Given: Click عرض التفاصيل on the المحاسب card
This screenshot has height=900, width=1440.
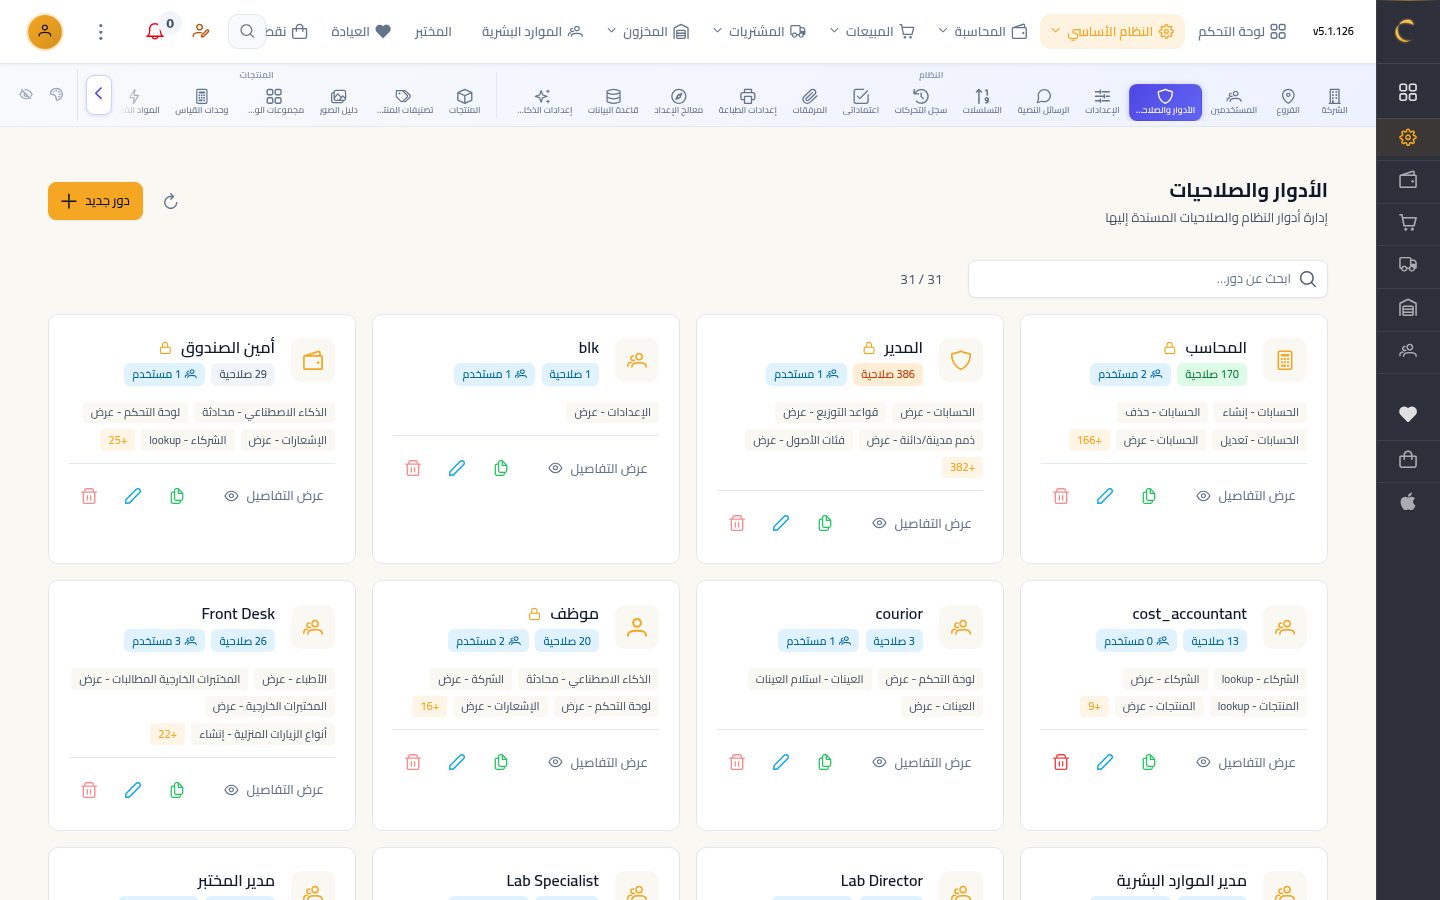Looking at the screenshot, I should [1246, 496].
